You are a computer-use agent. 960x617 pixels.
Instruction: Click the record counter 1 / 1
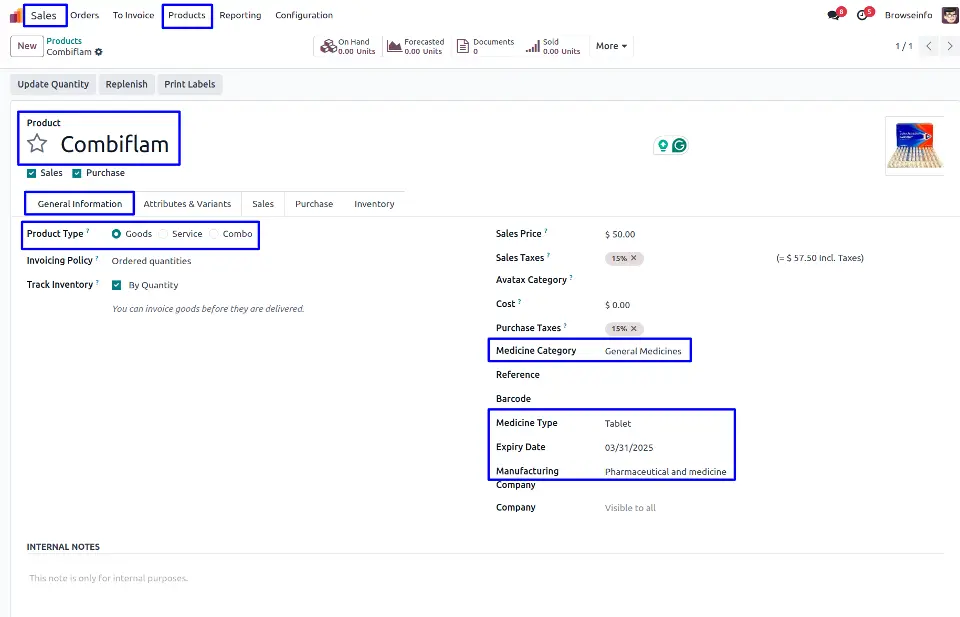pos(904,46)
